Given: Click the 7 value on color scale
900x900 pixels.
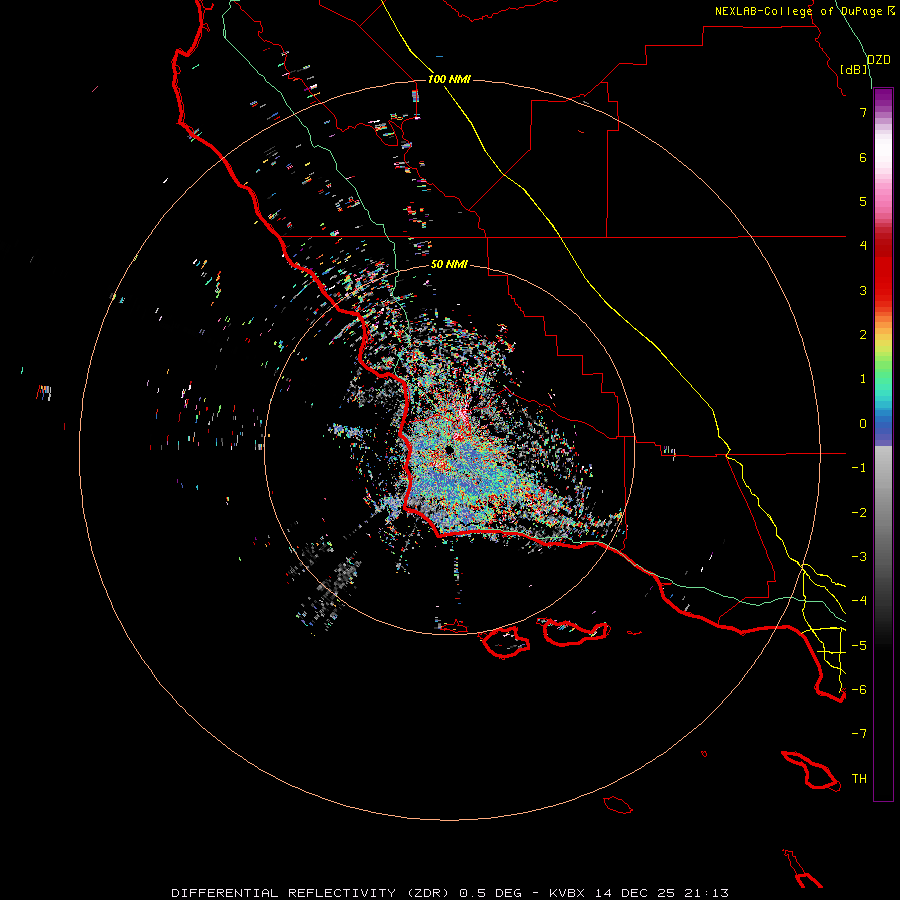Looking at the screenshot, I should 863,112.
